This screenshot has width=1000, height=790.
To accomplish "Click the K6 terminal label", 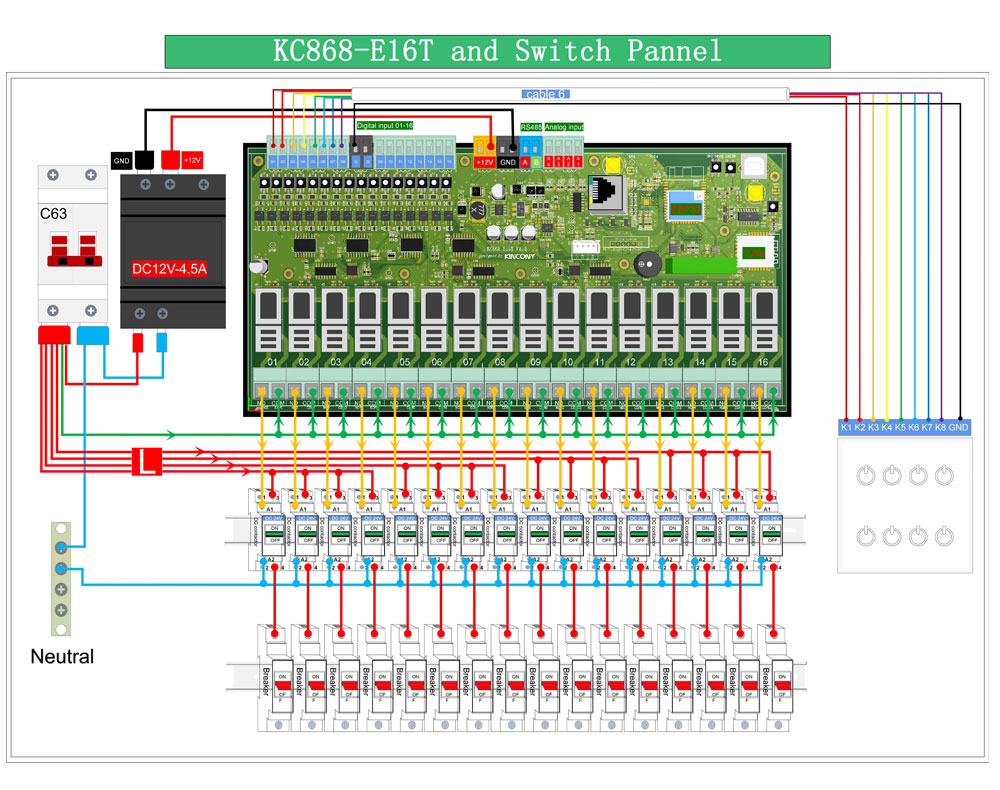I will point(914,427).
